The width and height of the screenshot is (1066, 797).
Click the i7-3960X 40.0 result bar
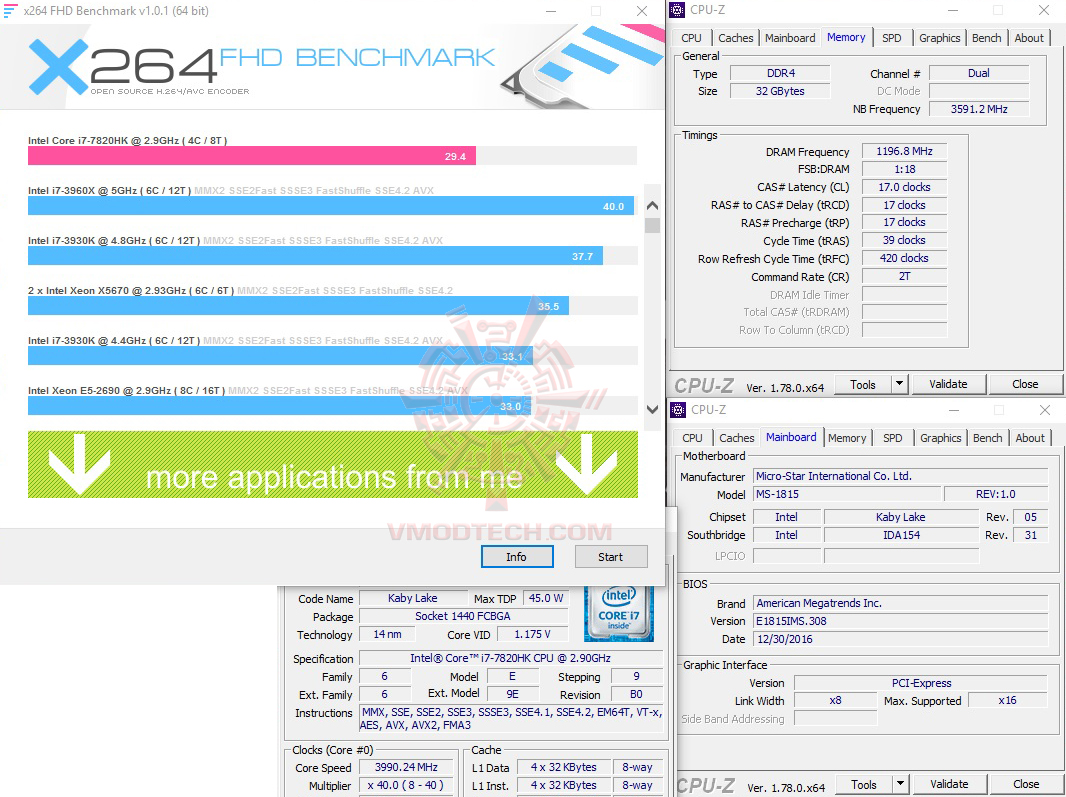[331, 206]
